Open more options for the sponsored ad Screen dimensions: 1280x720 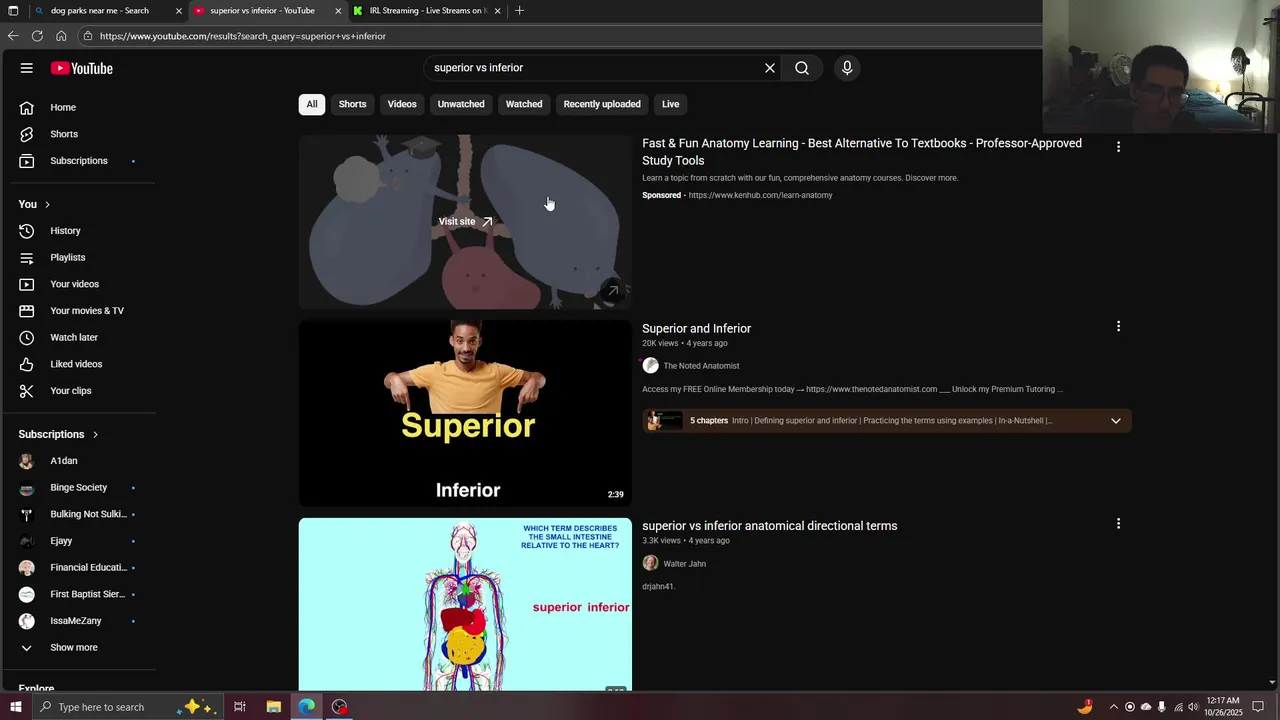tap(1118, 147)
